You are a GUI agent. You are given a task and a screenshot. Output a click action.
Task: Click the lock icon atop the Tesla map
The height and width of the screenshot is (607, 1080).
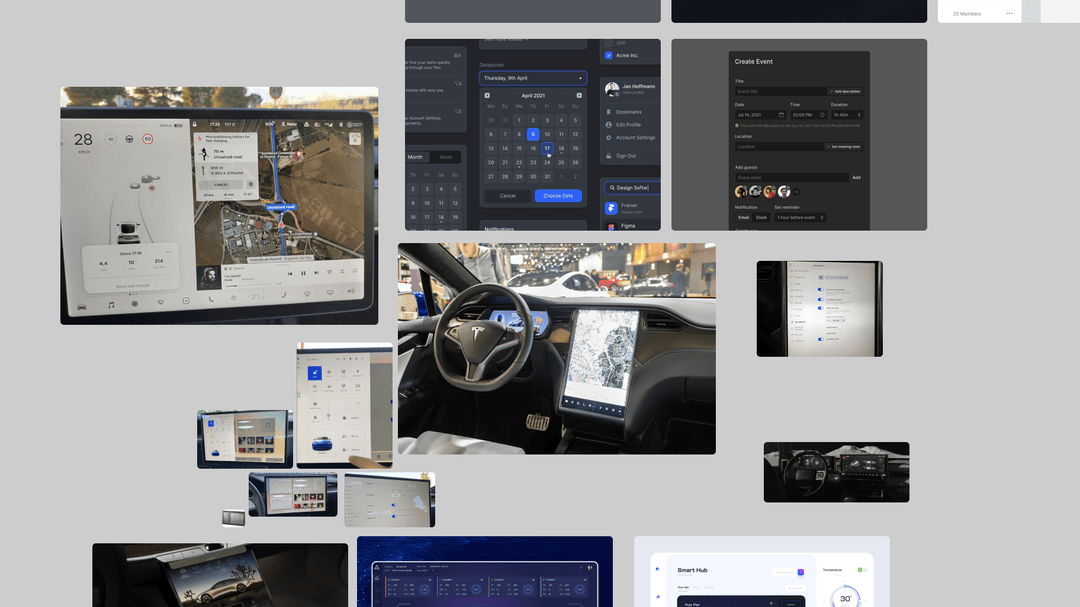(x=194, y=125)
